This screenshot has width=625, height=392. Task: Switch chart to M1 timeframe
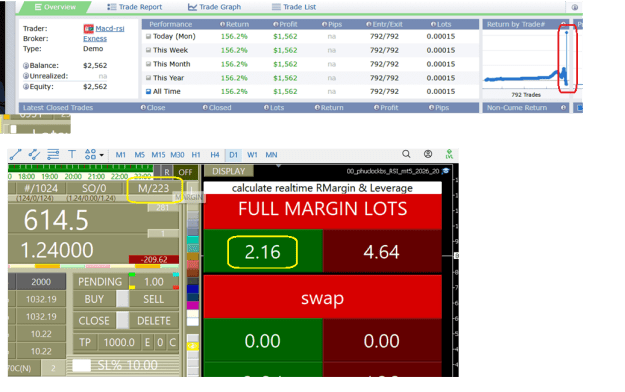[x=120, y=155]
